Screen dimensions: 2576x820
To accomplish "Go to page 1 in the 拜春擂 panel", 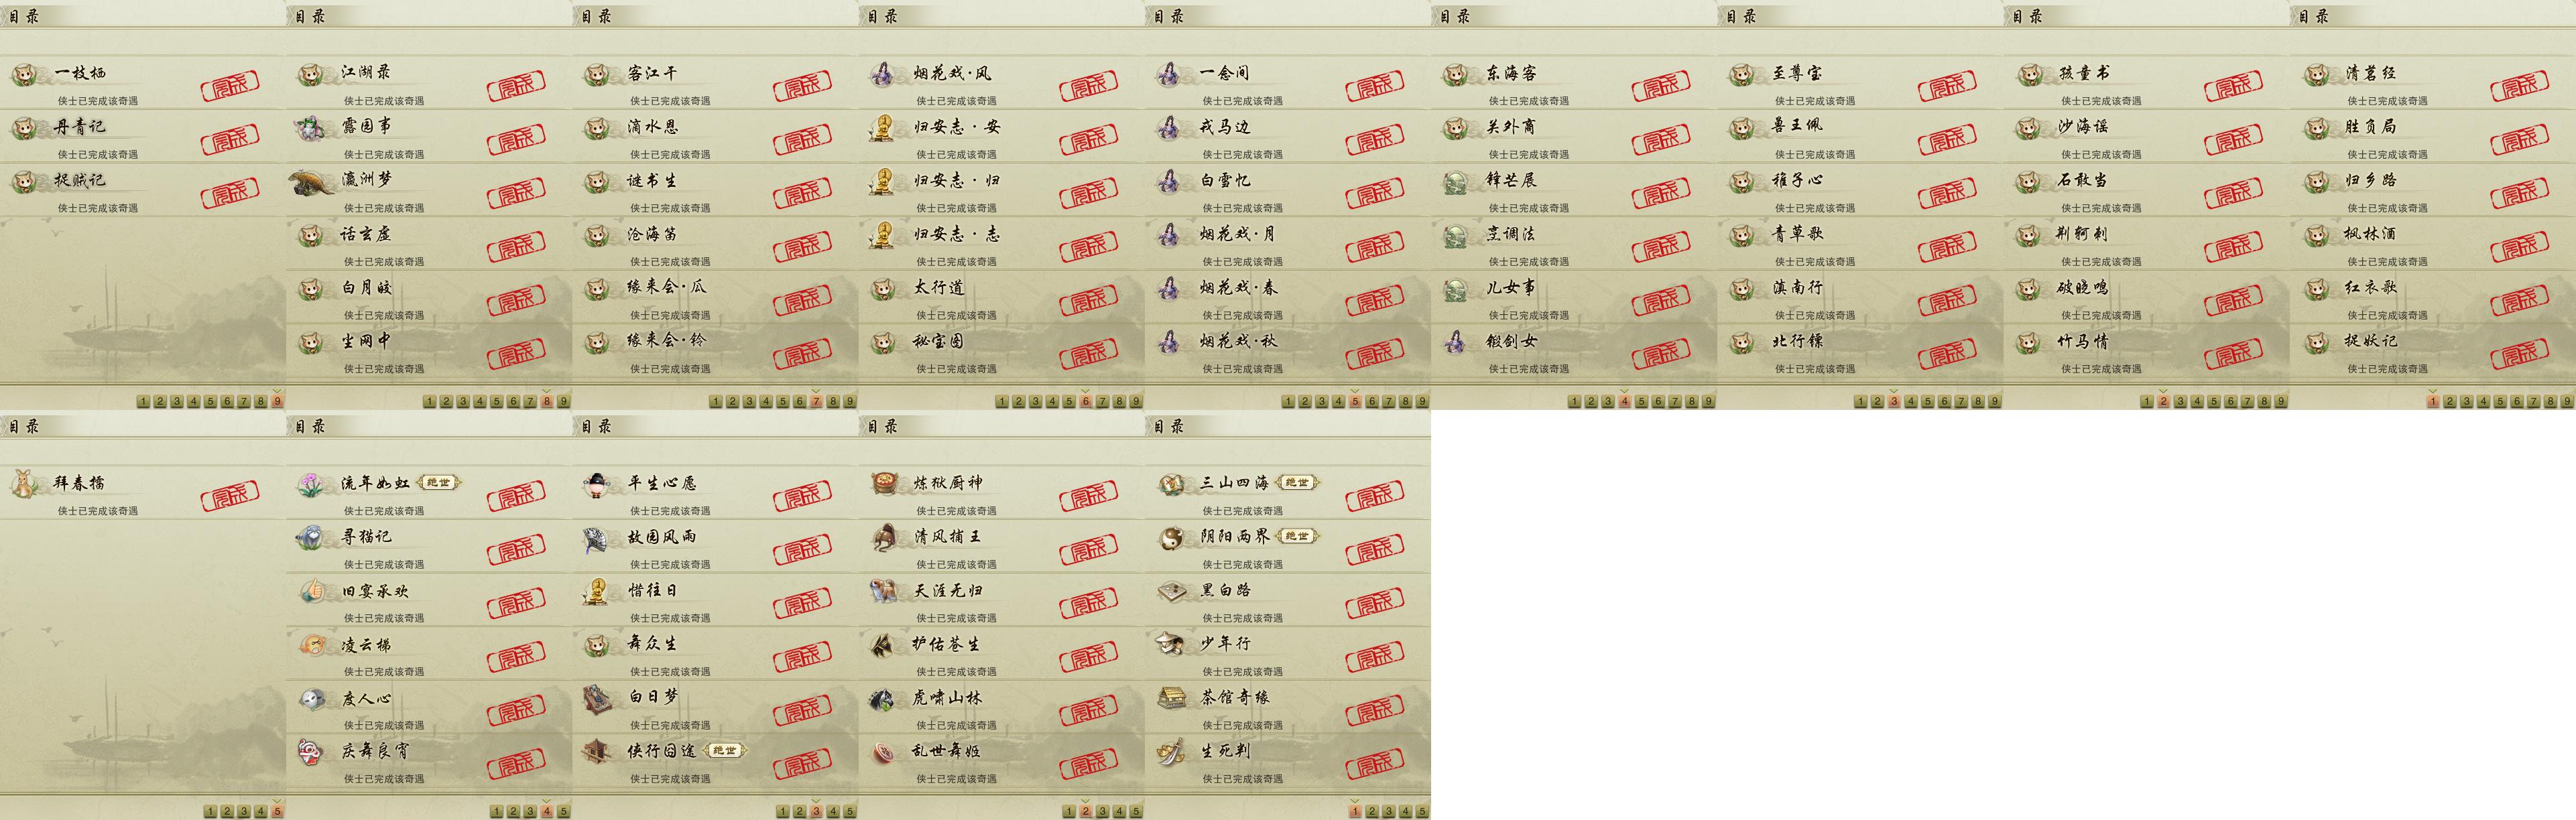I will (210, 811).
